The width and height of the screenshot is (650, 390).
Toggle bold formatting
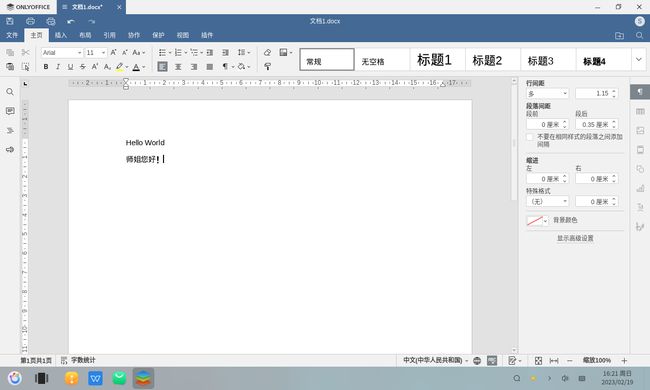(x=46, y=67)
